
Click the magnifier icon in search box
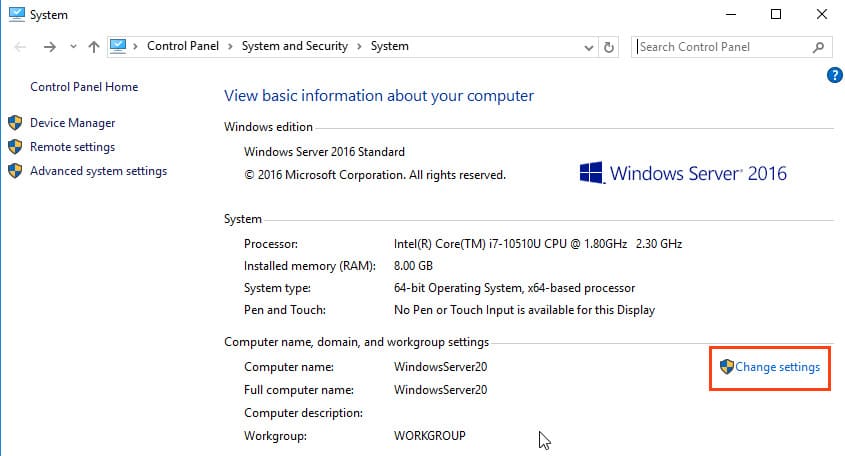[x=818, y=47]
